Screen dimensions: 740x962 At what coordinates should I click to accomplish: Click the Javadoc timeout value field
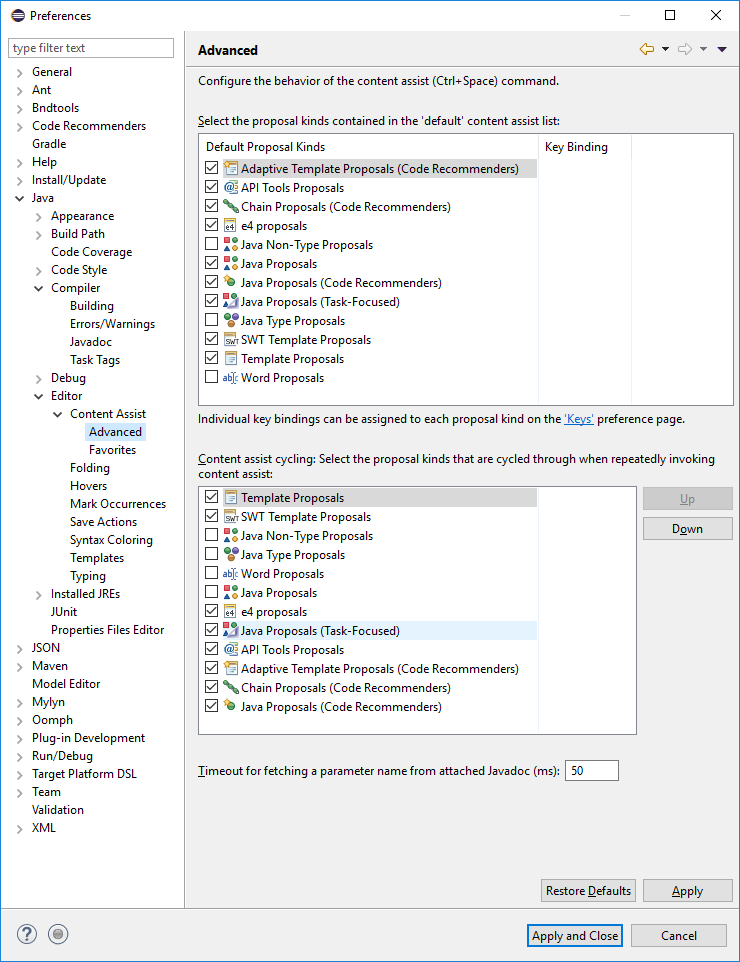(592, 771)
